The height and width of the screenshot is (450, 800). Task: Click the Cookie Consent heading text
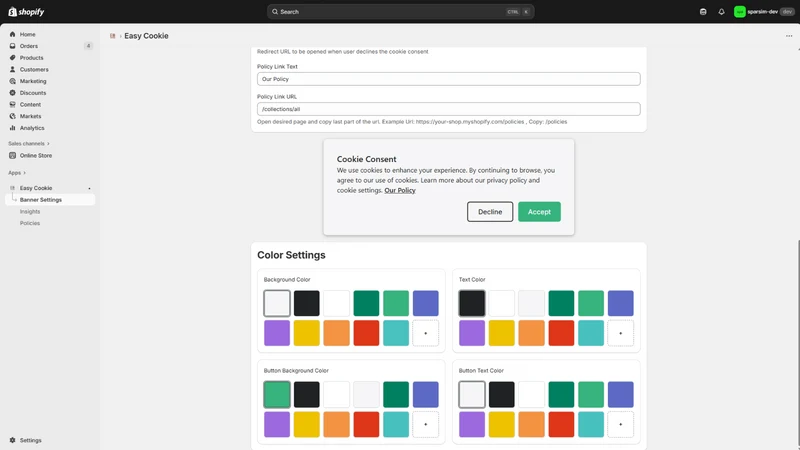click(366, 159)
